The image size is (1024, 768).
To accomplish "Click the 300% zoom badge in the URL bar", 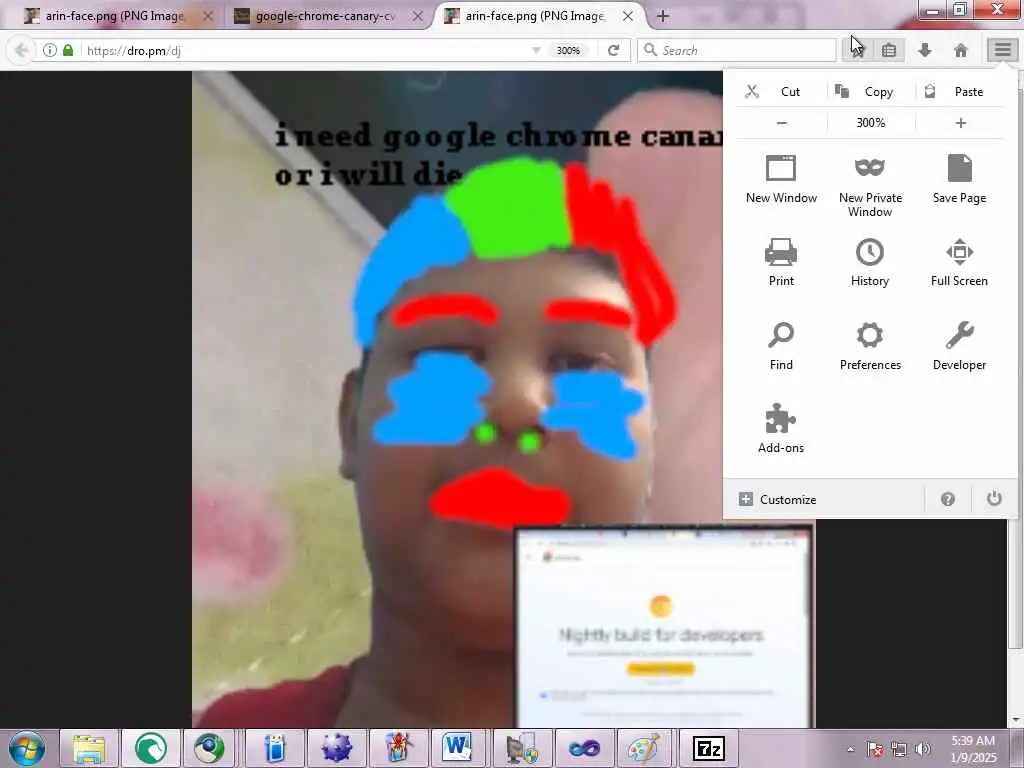I will 568,50.
